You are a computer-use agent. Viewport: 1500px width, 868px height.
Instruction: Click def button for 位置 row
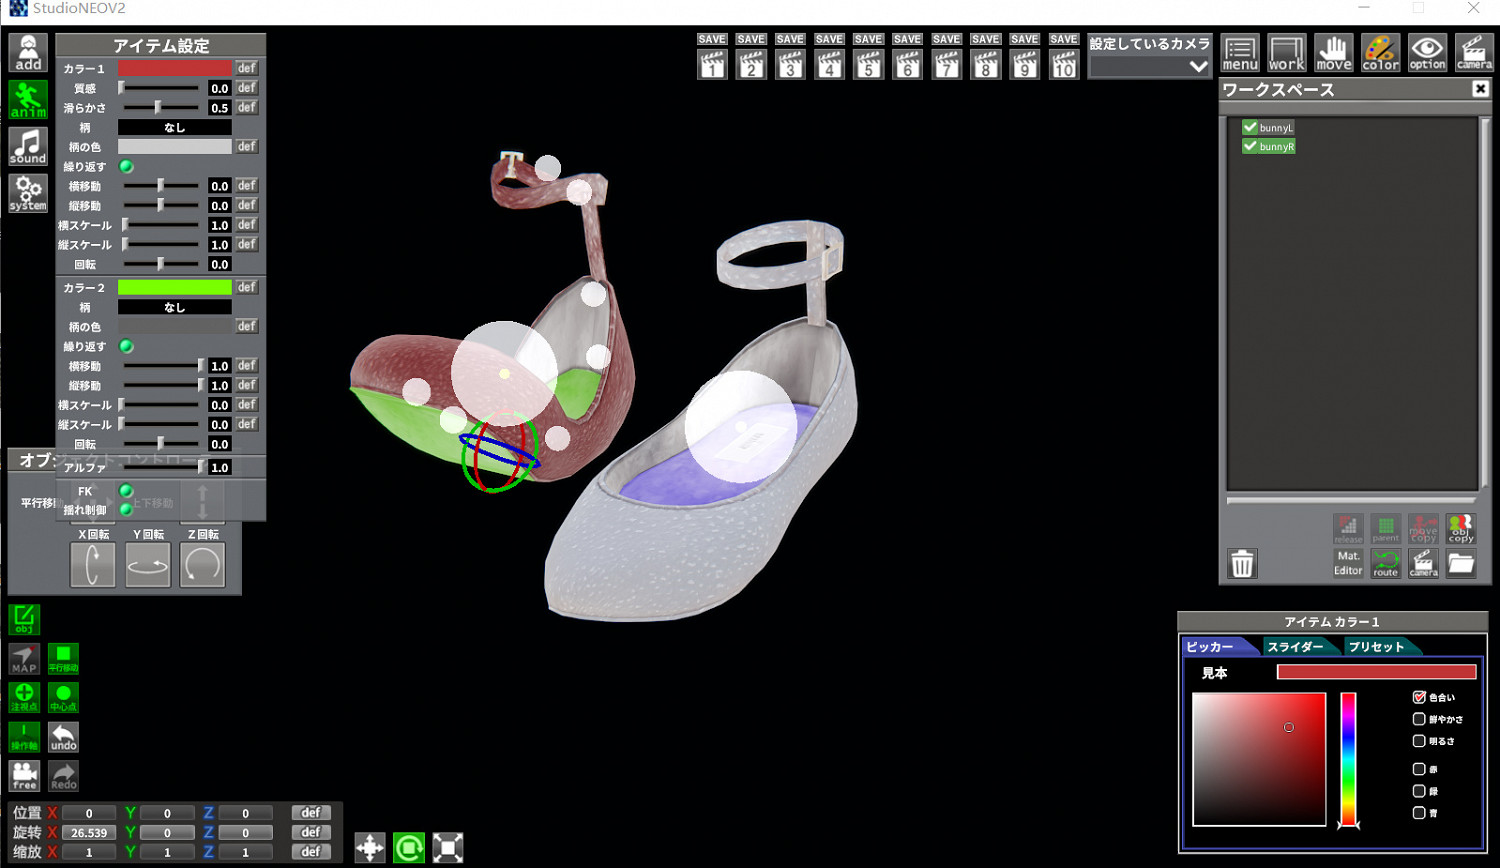pyautogui.click(x=311, y=813)
